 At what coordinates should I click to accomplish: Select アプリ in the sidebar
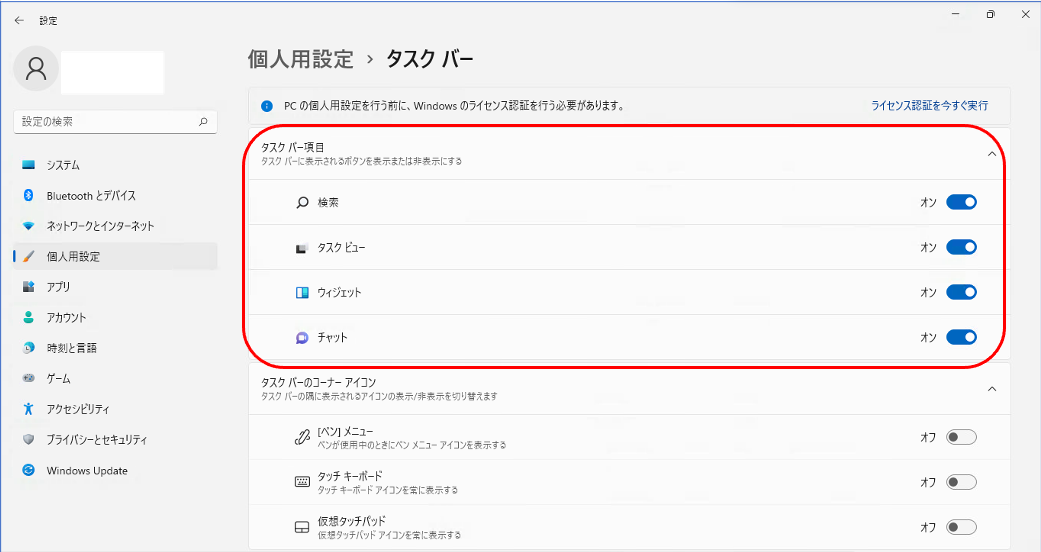click(x=116, y=286)
